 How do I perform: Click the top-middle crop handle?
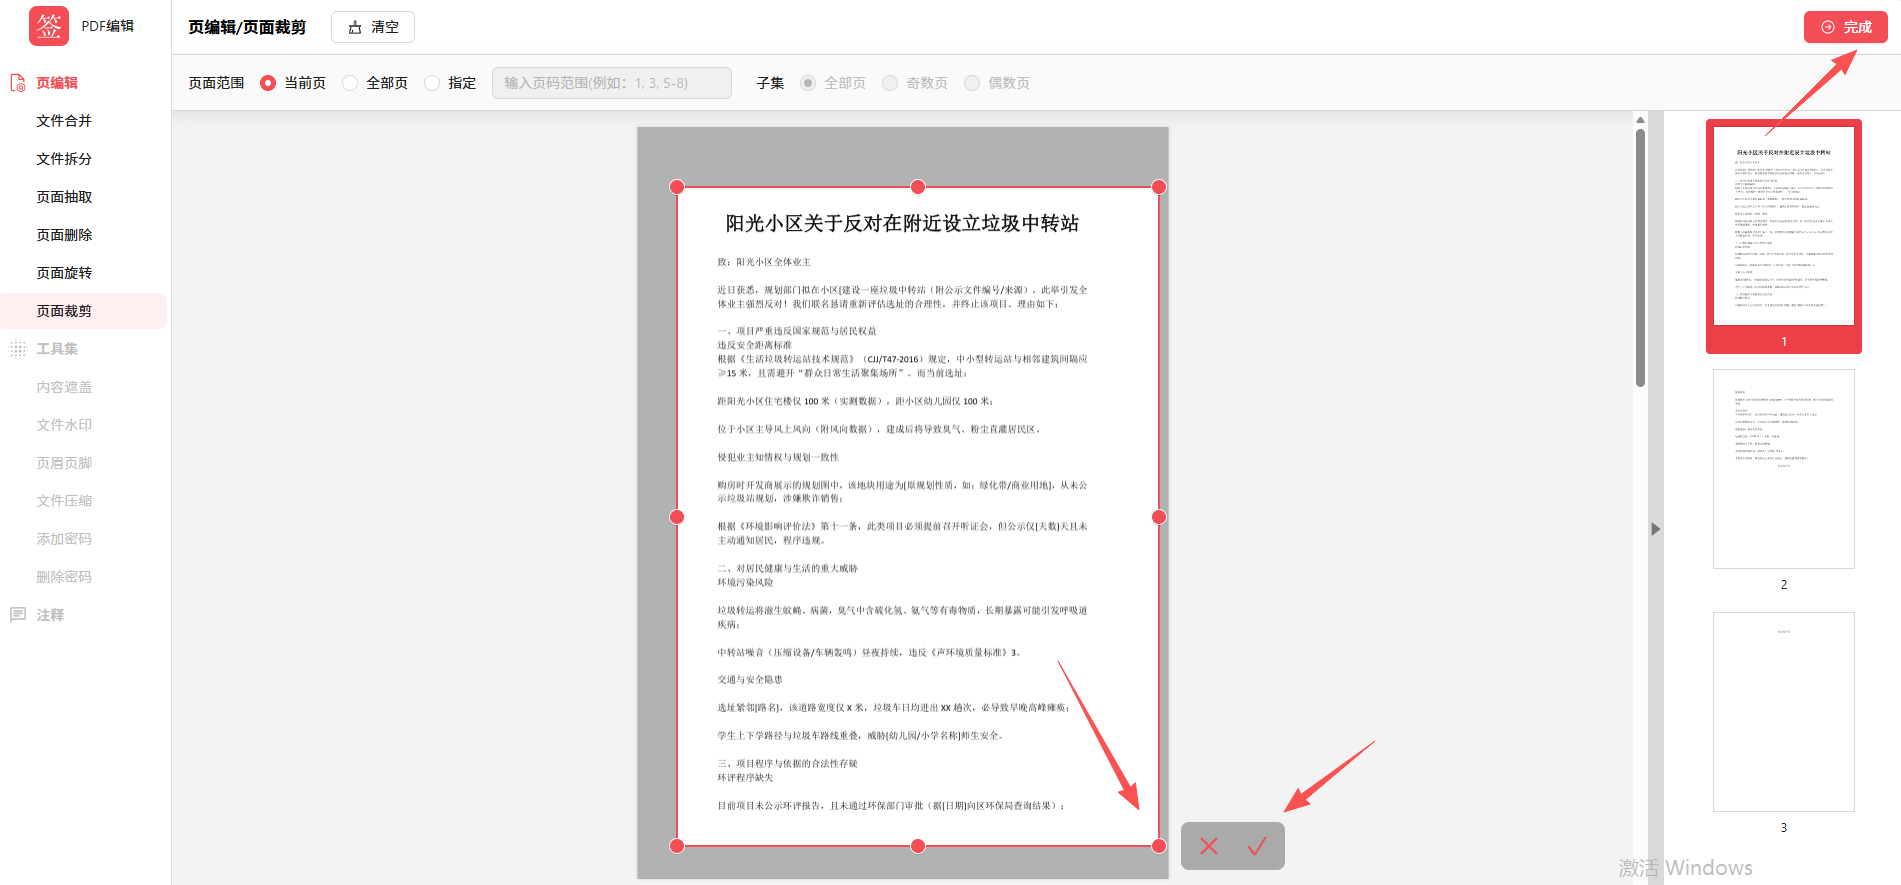[918, 187]
